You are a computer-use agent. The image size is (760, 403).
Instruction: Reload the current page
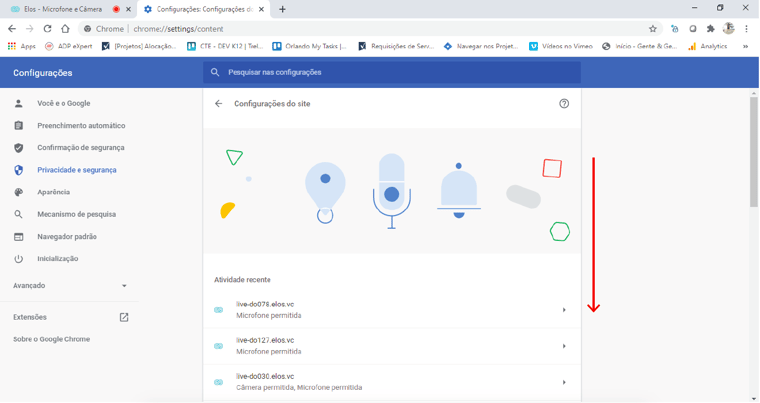48,29
